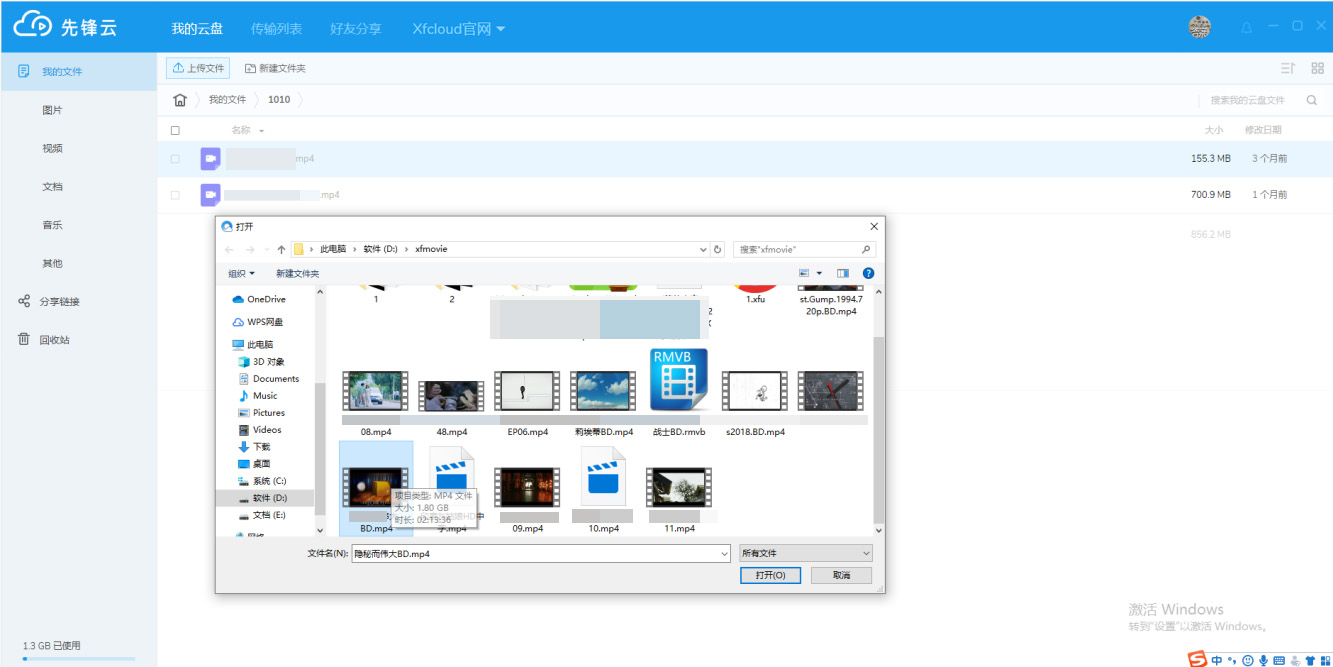1333x667 pixels.
Task: Toggle the preview pane icon in the dialog
Action: point(842,273)
